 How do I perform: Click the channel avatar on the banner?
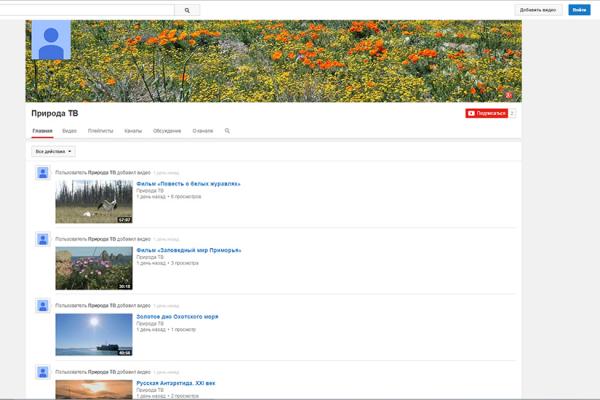(x=51, y=40)
